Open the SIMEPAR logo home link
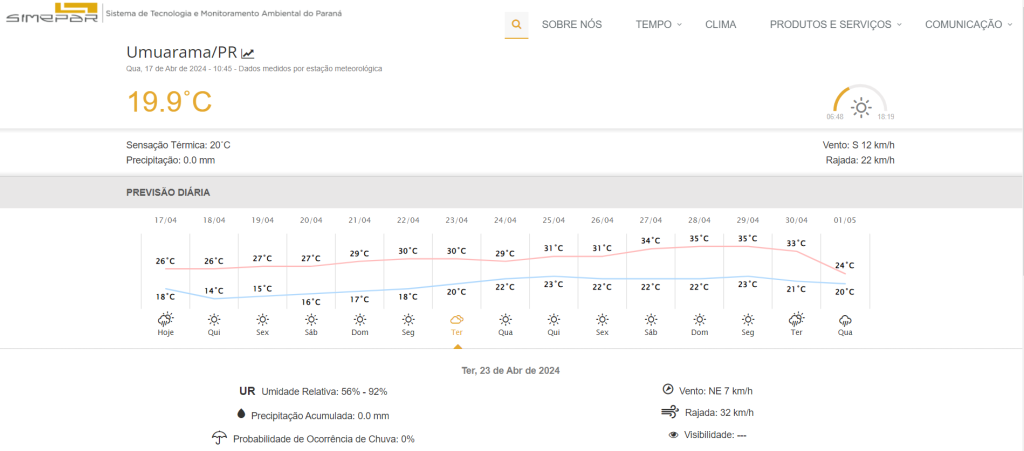 click(x=52, y=13)
